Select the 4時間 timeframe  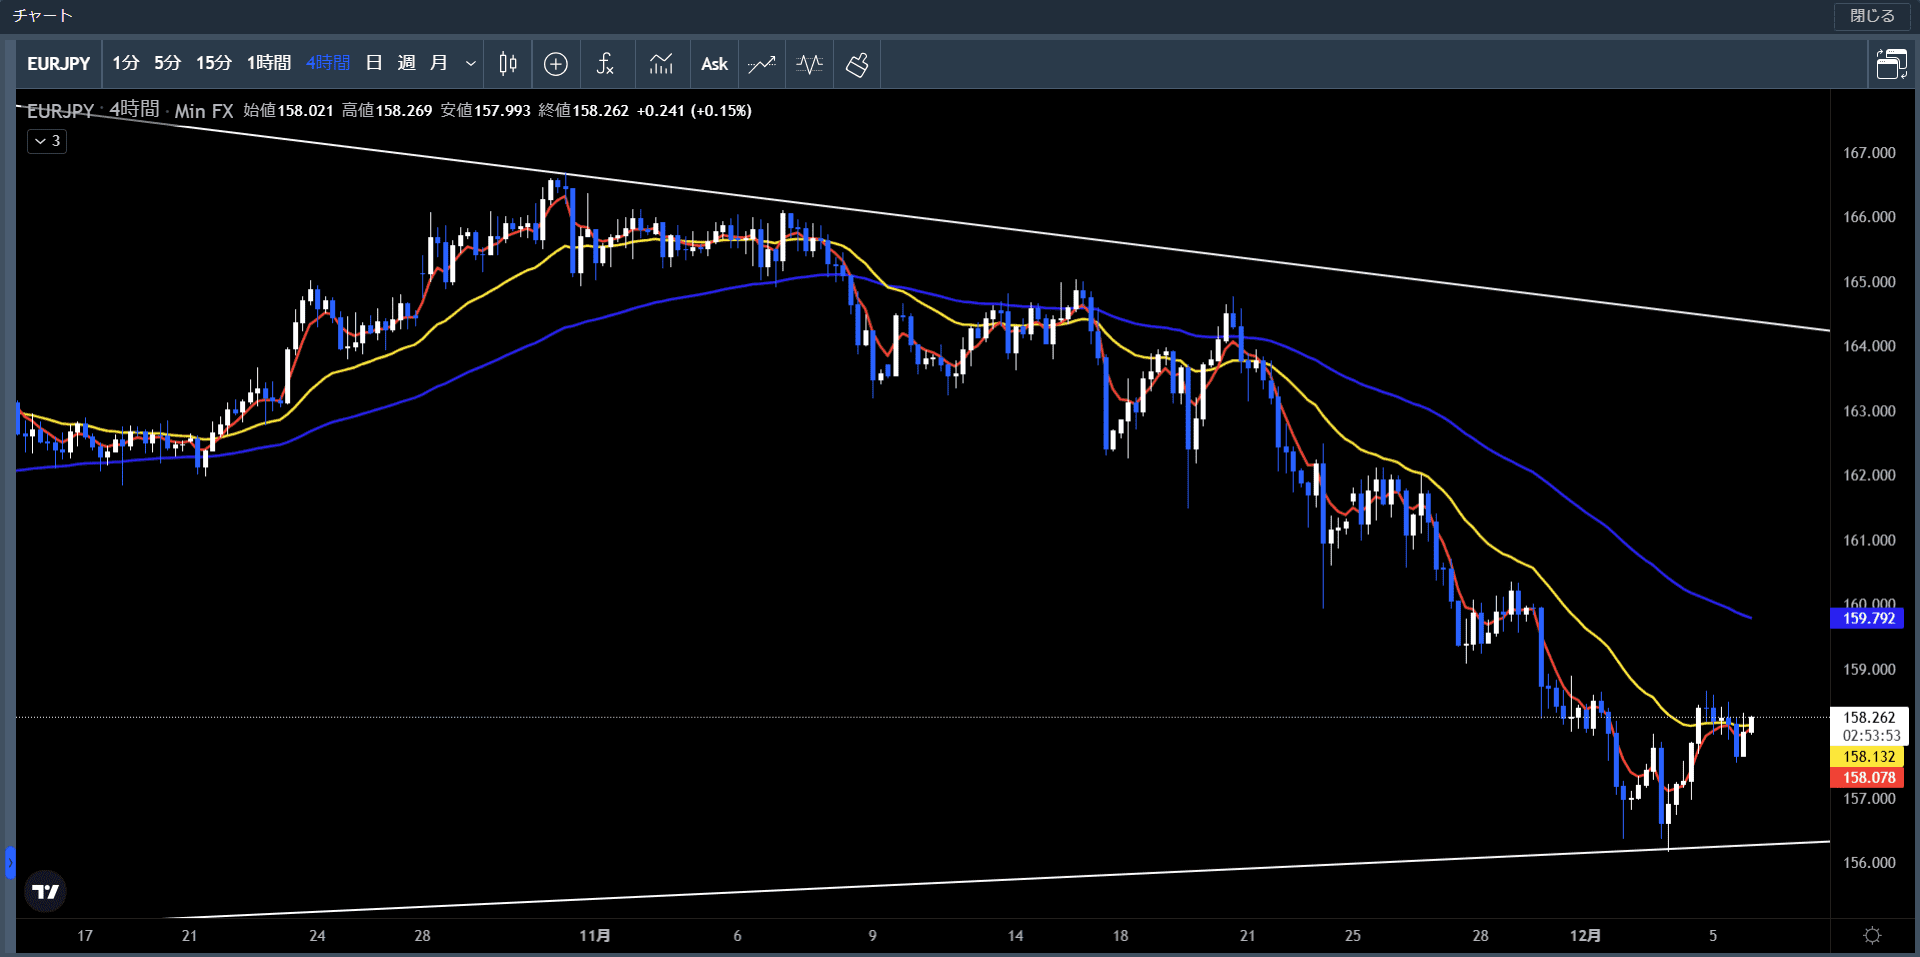[328, 63]
